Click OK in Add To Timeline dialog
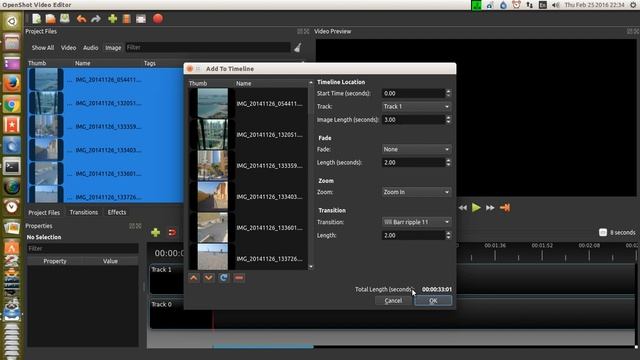Screen dimensions: 640x360 (x=433, y=301)
